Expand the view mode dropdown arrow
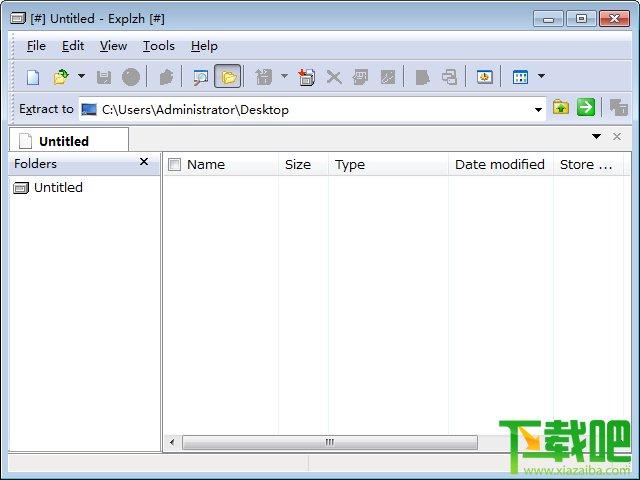 [541, 76]
